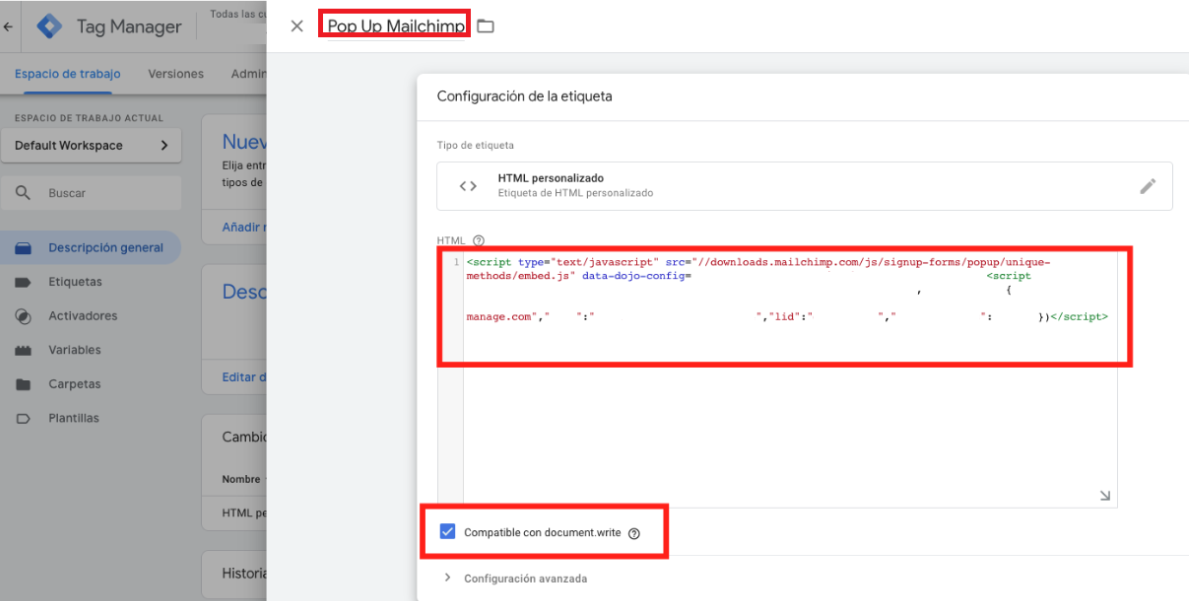
Task: Click the Activadores circle icon
Action: click(24, 317)
